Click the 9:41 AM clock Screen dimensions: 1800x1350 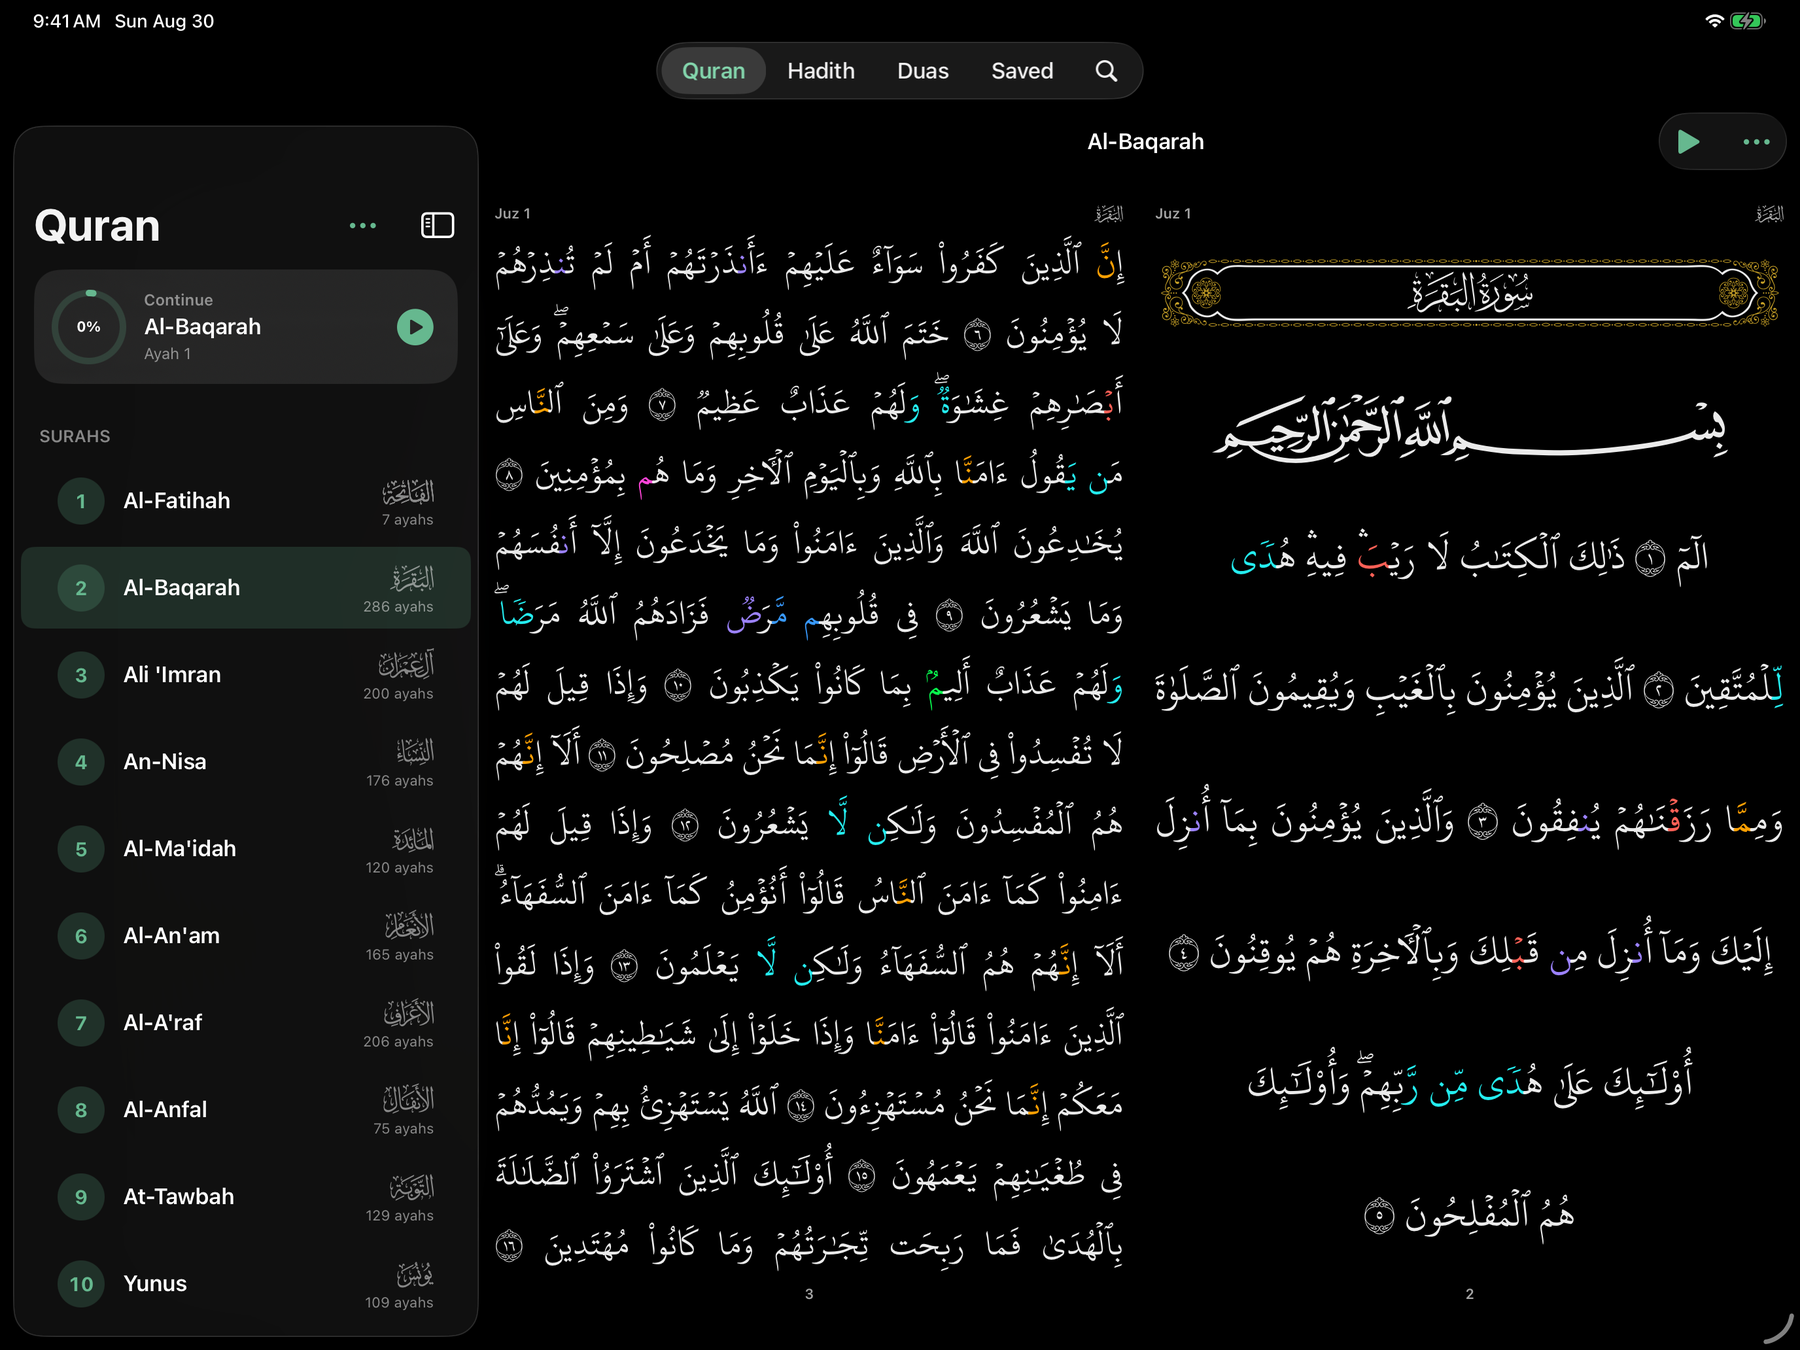[66, 21]
